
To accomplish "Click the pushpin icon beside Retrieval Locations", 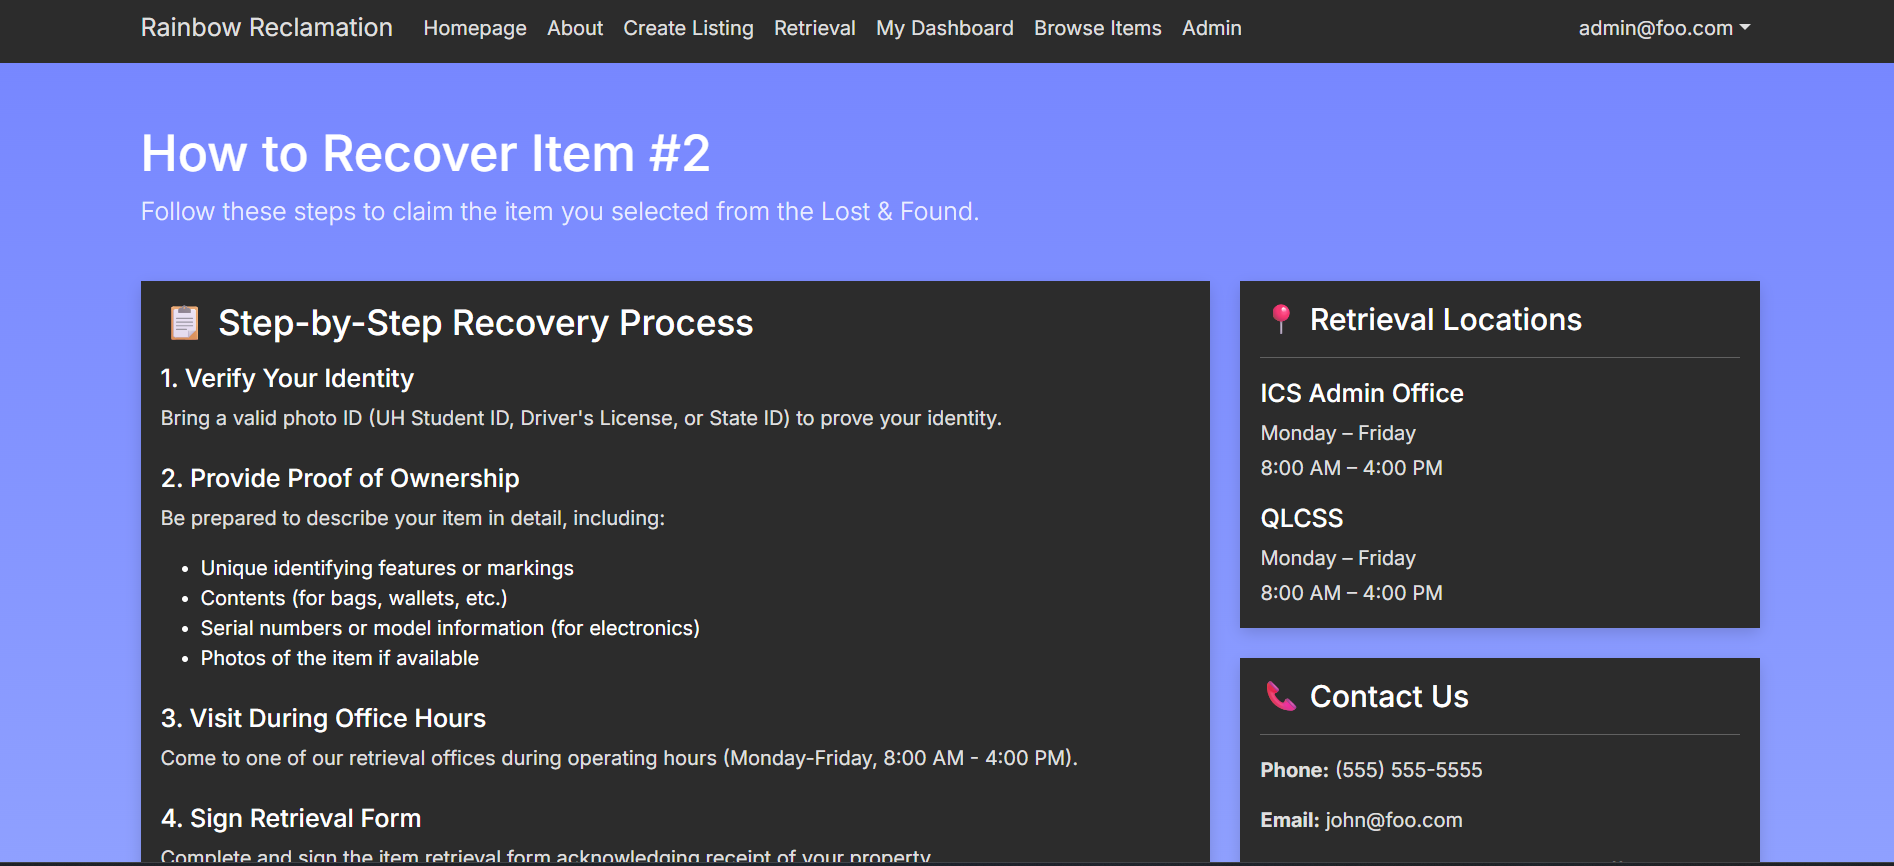I will [x=1280, y=319].
